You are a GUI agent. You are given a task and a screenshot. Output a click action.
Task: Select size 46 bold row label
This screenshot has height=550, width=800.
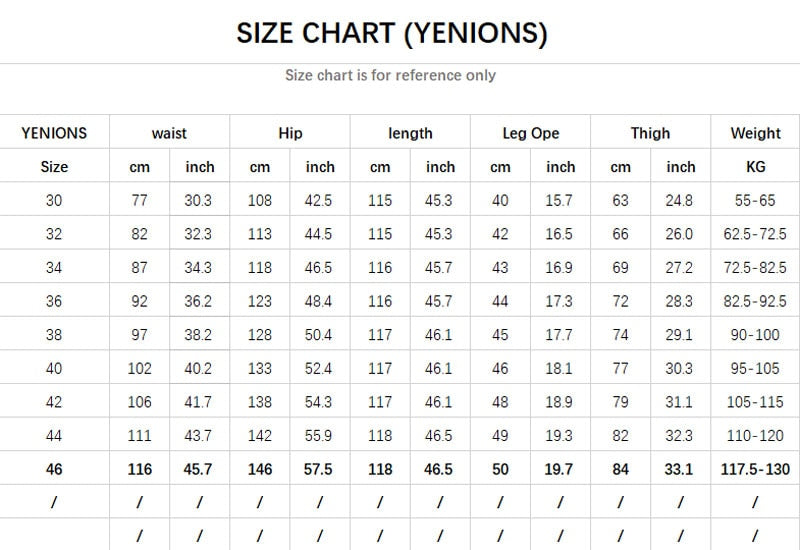[54, 469]
